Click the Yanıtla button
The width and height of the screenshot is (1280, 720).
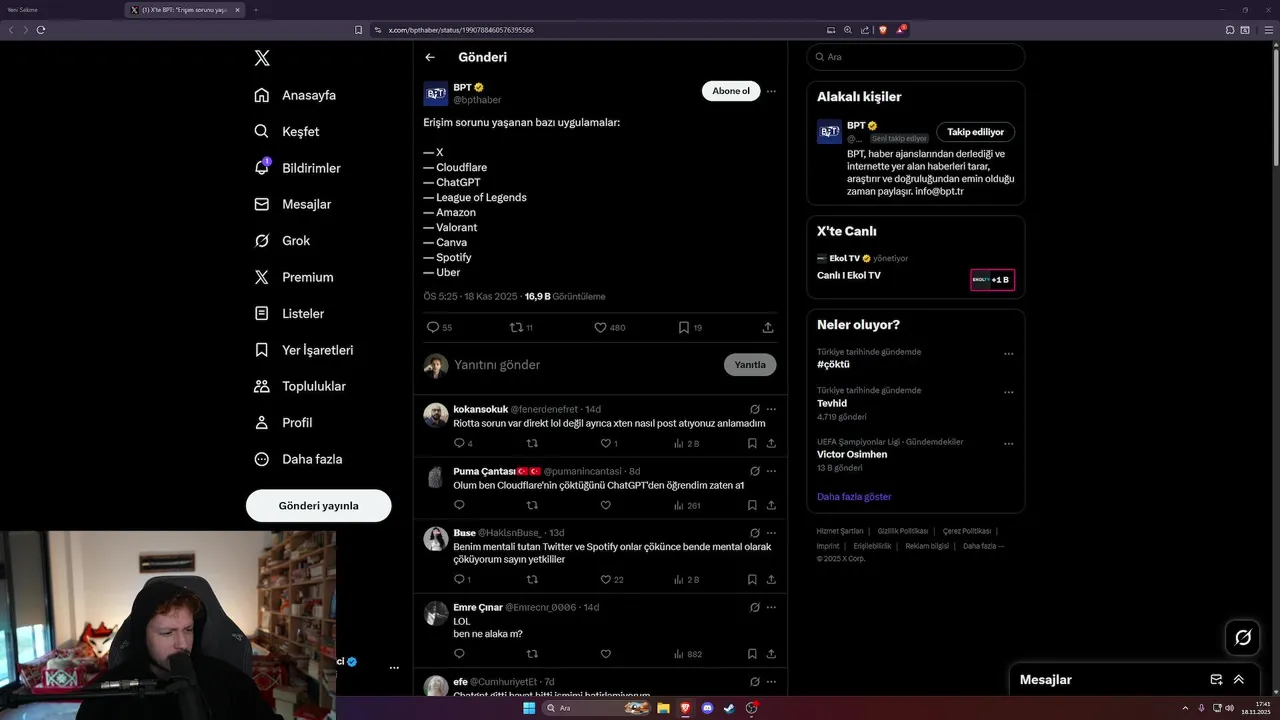tap(750, 365)
